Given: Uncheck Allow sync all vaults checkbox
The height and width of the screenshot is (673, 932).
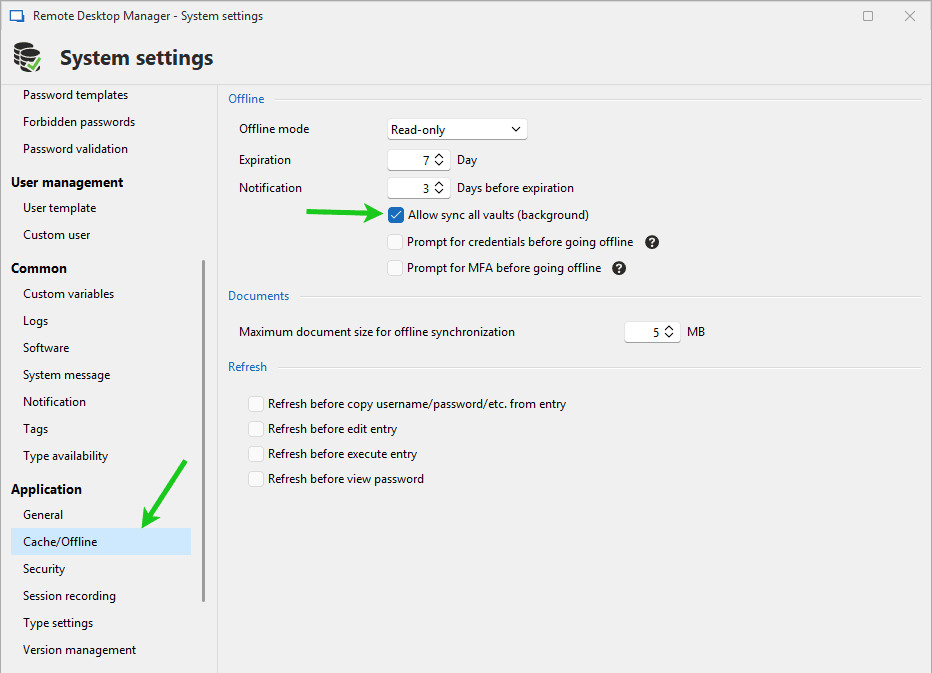Looking at the screenshot, I should (x=396, y=215).
